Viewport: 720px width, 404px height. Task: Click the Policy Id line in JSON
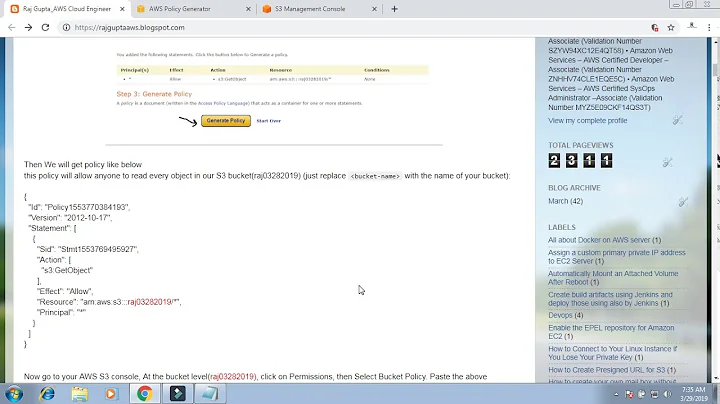pyautogui.click(x=79, y=207)
